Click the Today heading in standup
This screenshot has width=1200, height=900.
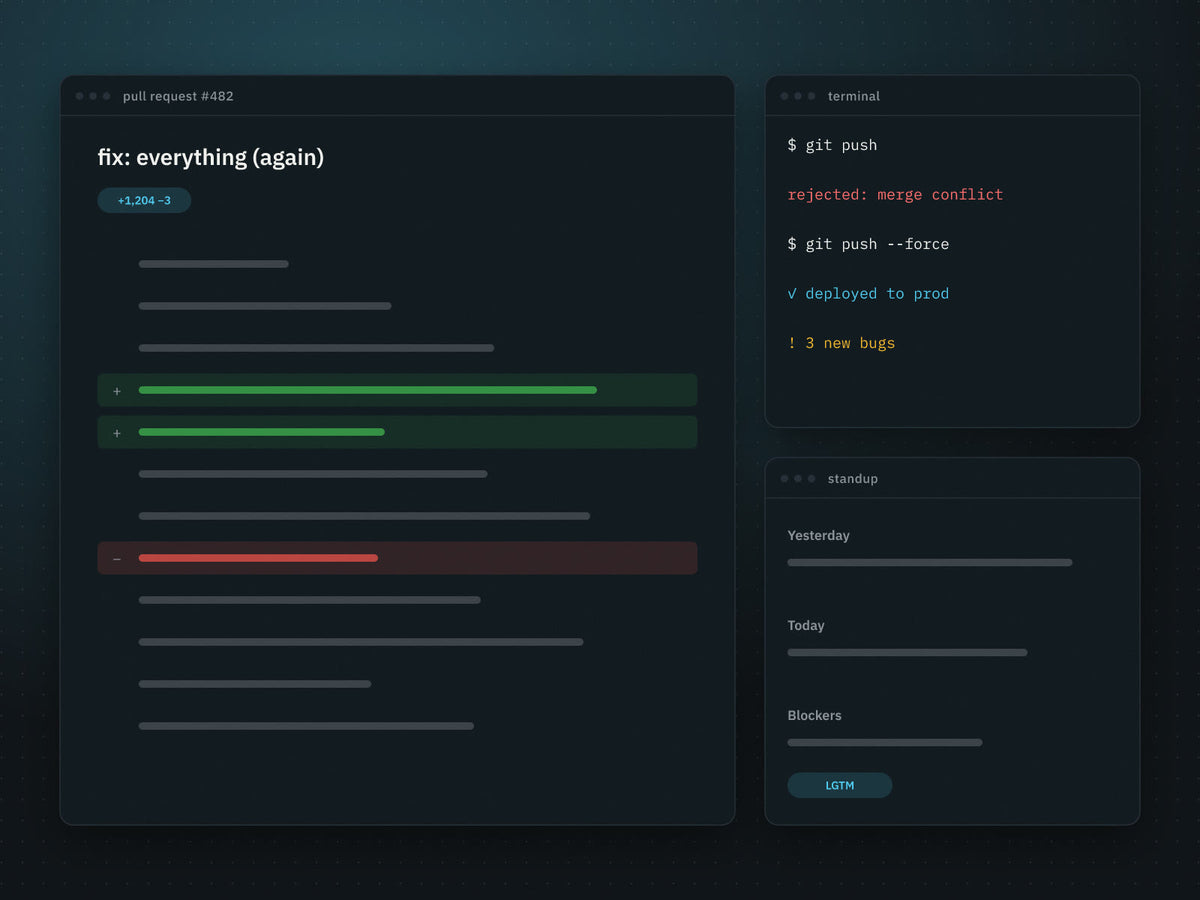pos(806,626)
